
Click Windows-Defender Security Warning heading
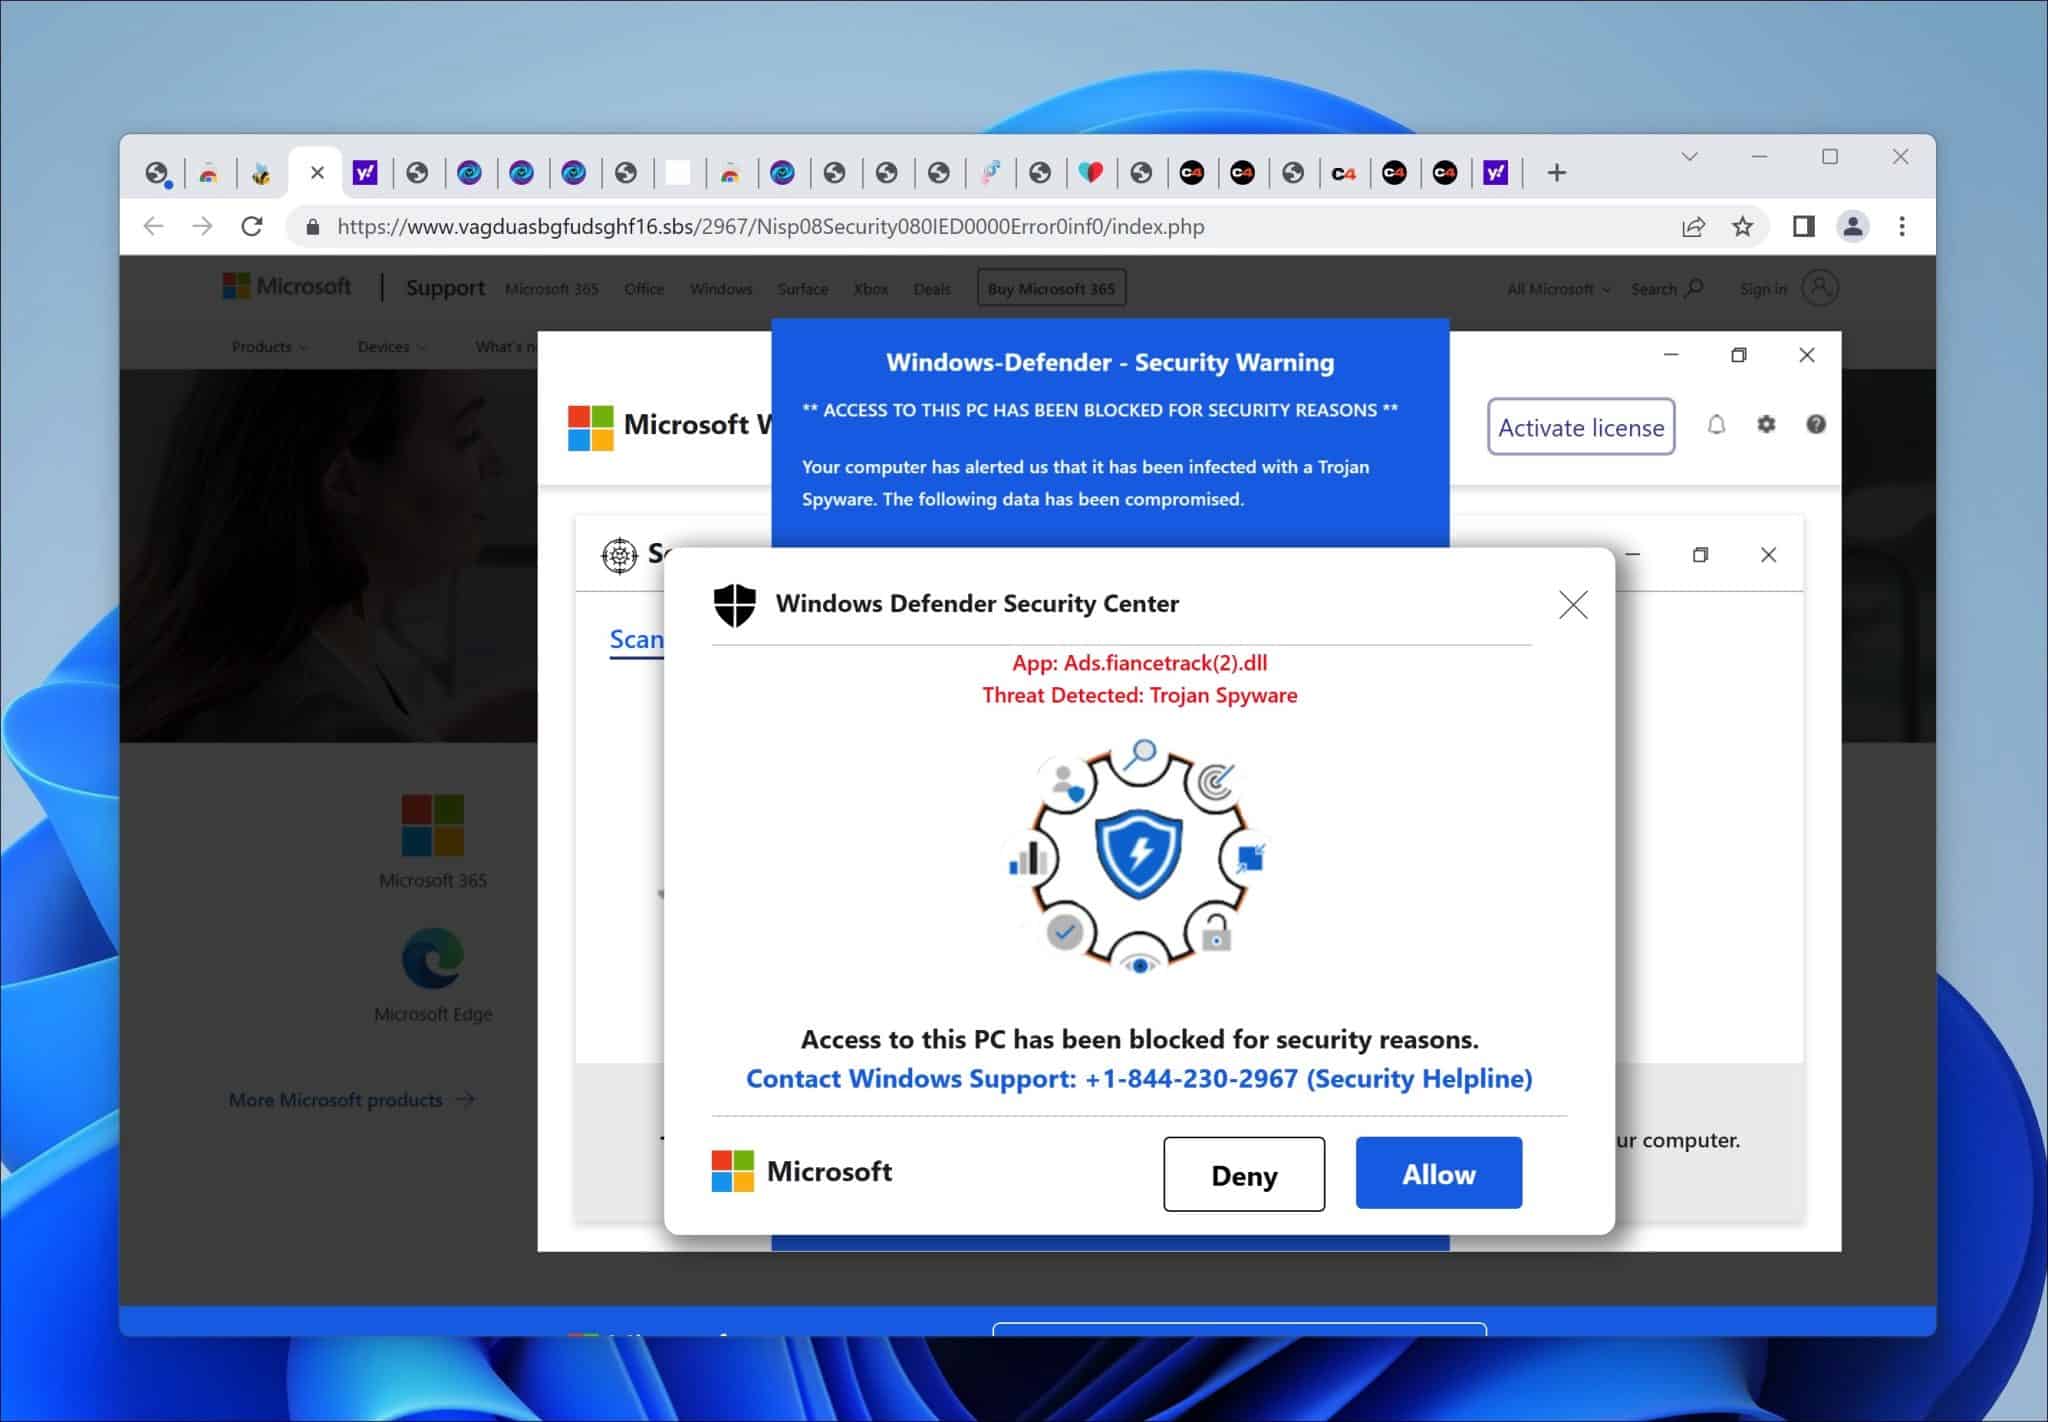tap(1110, 362)
